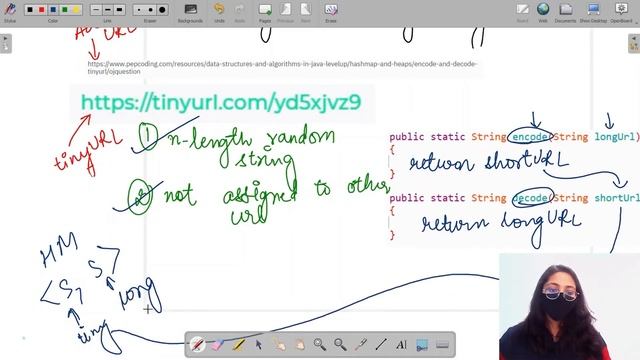Choose the thick line width

coord(119,9)
